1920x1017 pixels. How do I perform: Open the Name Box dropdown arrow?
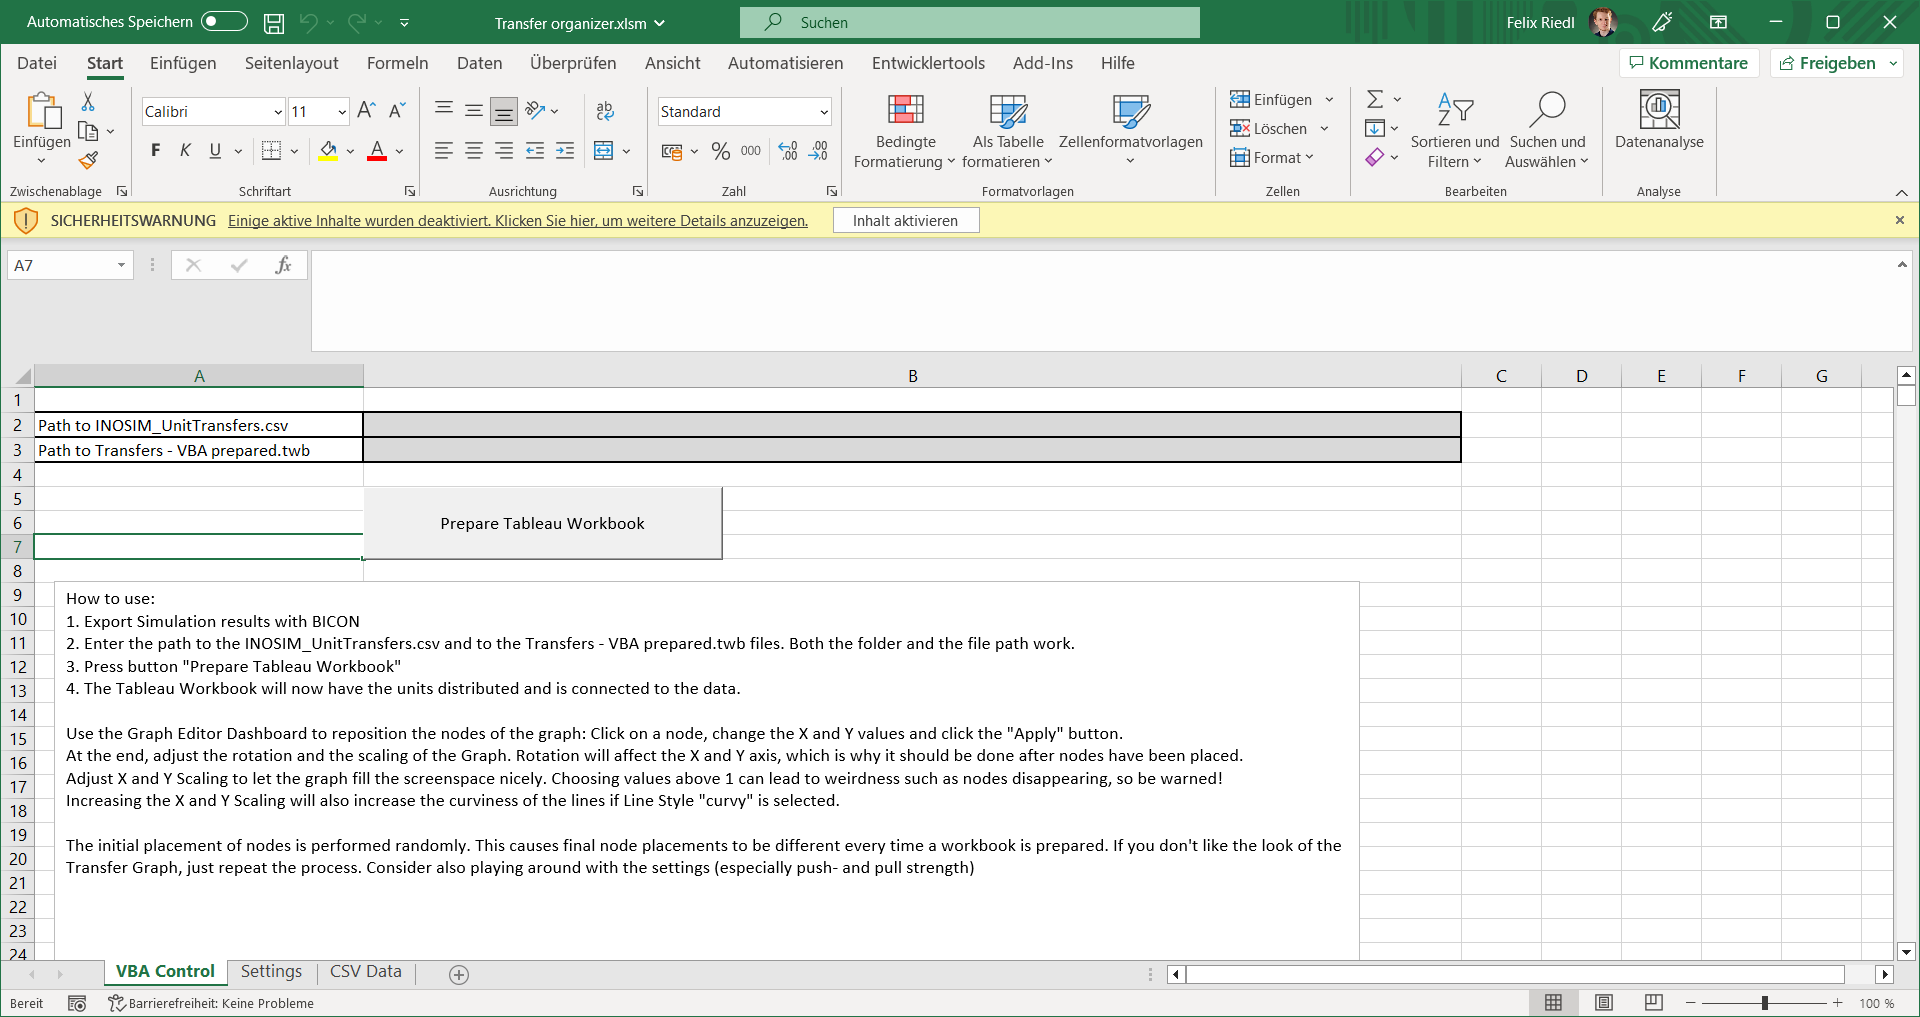pyautogui.click(x=121, y=265)
